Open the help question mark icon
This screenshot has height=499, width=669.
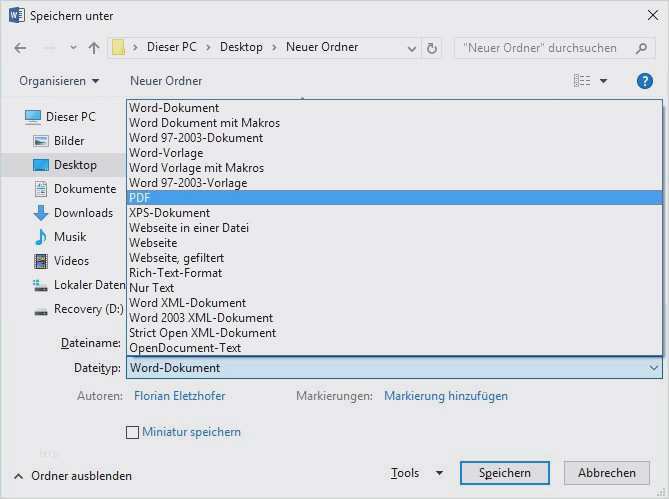tap(645, 81)
